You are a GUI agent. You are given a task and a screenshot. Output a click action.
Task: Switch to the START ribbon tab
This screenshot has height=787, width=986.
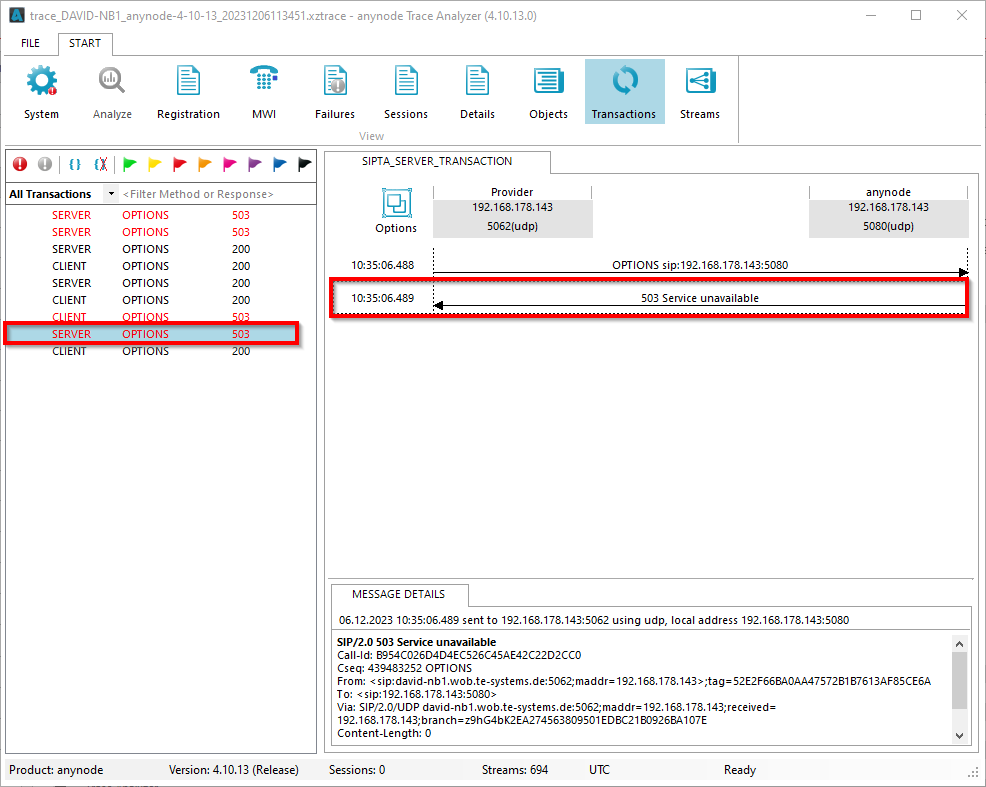coord(85,43)
